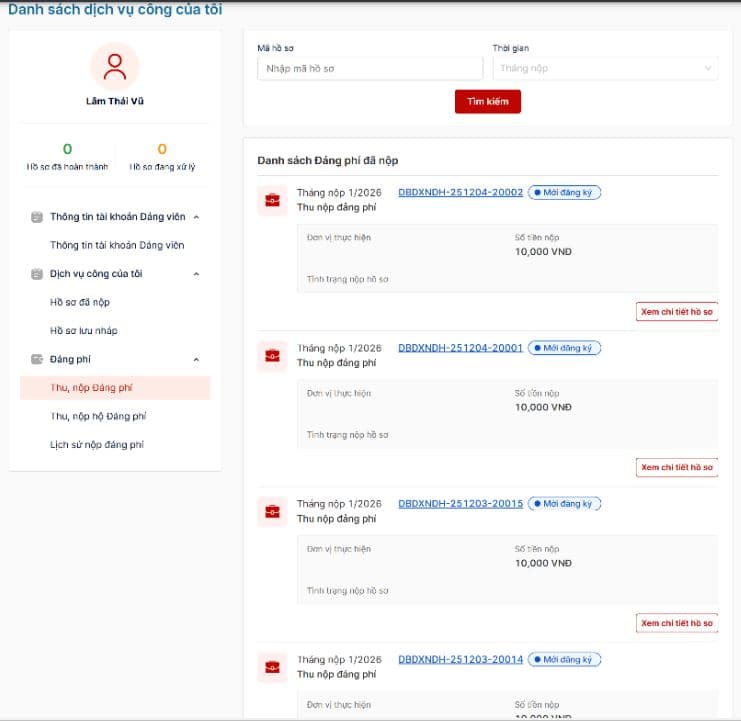Viewport: 741px width, 721px height.
Task: Collapse the Dịch vụ công của tôi section
Action: point(197,274)
